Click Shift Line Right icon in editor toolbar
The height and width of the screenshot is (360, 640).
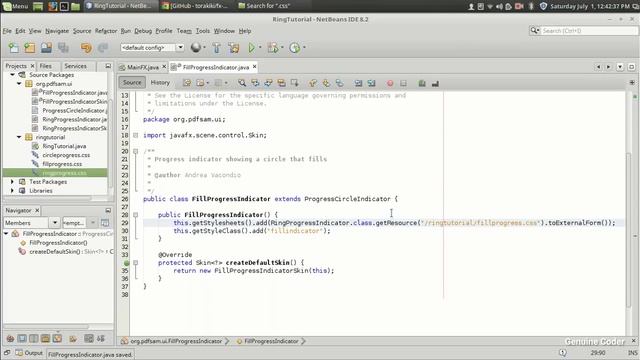371,83
